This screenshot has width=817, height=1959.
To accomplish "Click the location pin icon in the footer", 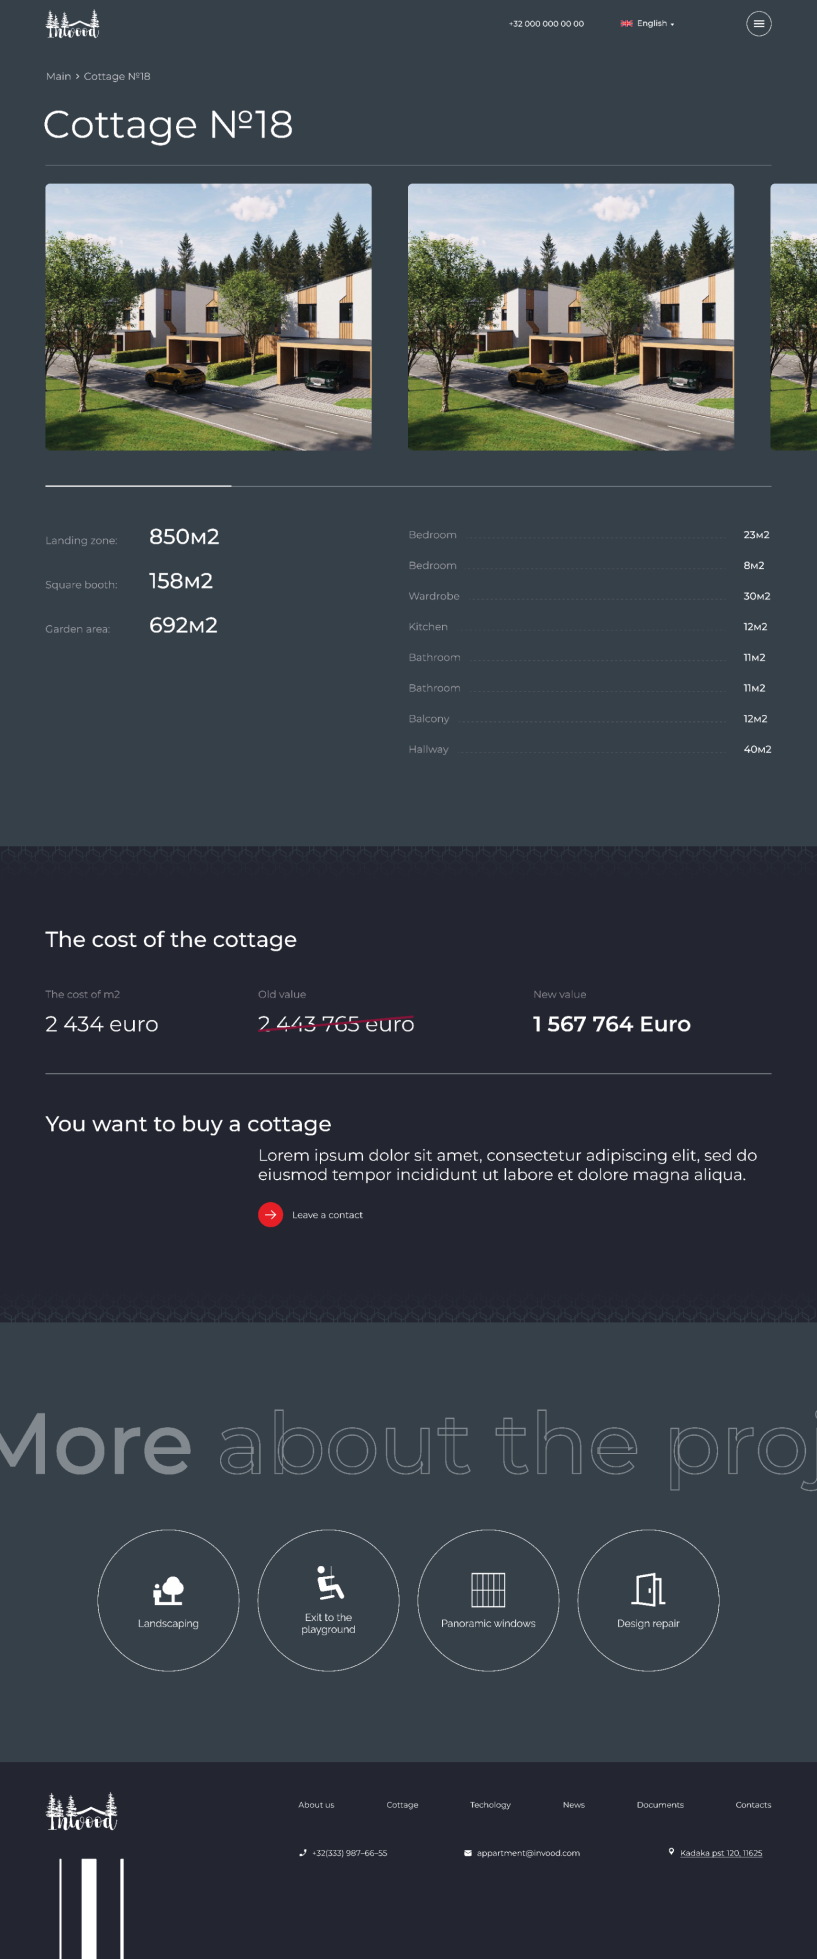I will pos(672,1852).
